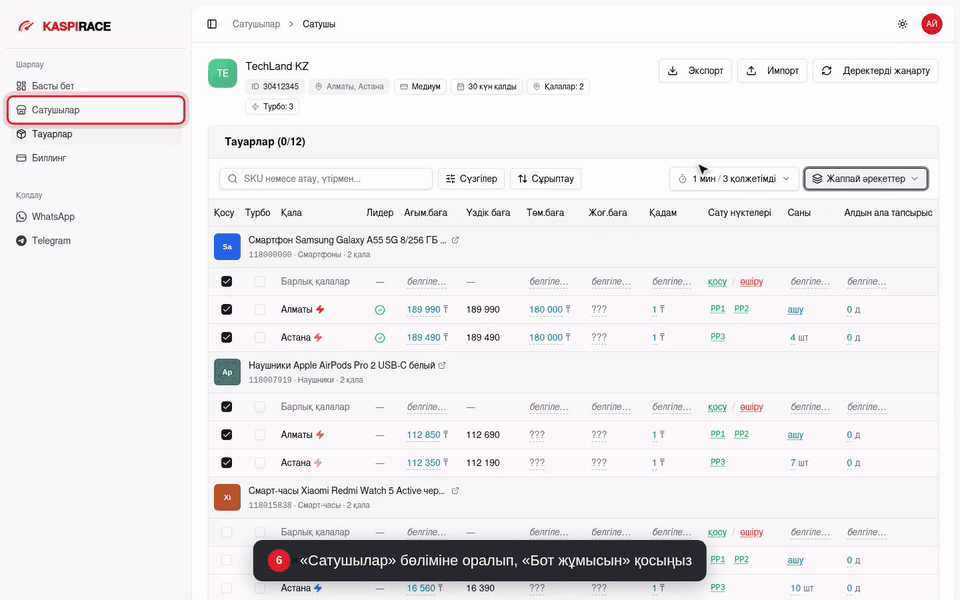Image resolution: width=960 pixels, height=600 pixels.
Task: Open the Сүзгілер filters
Action: pyautogui.click(x=471, y=179)
